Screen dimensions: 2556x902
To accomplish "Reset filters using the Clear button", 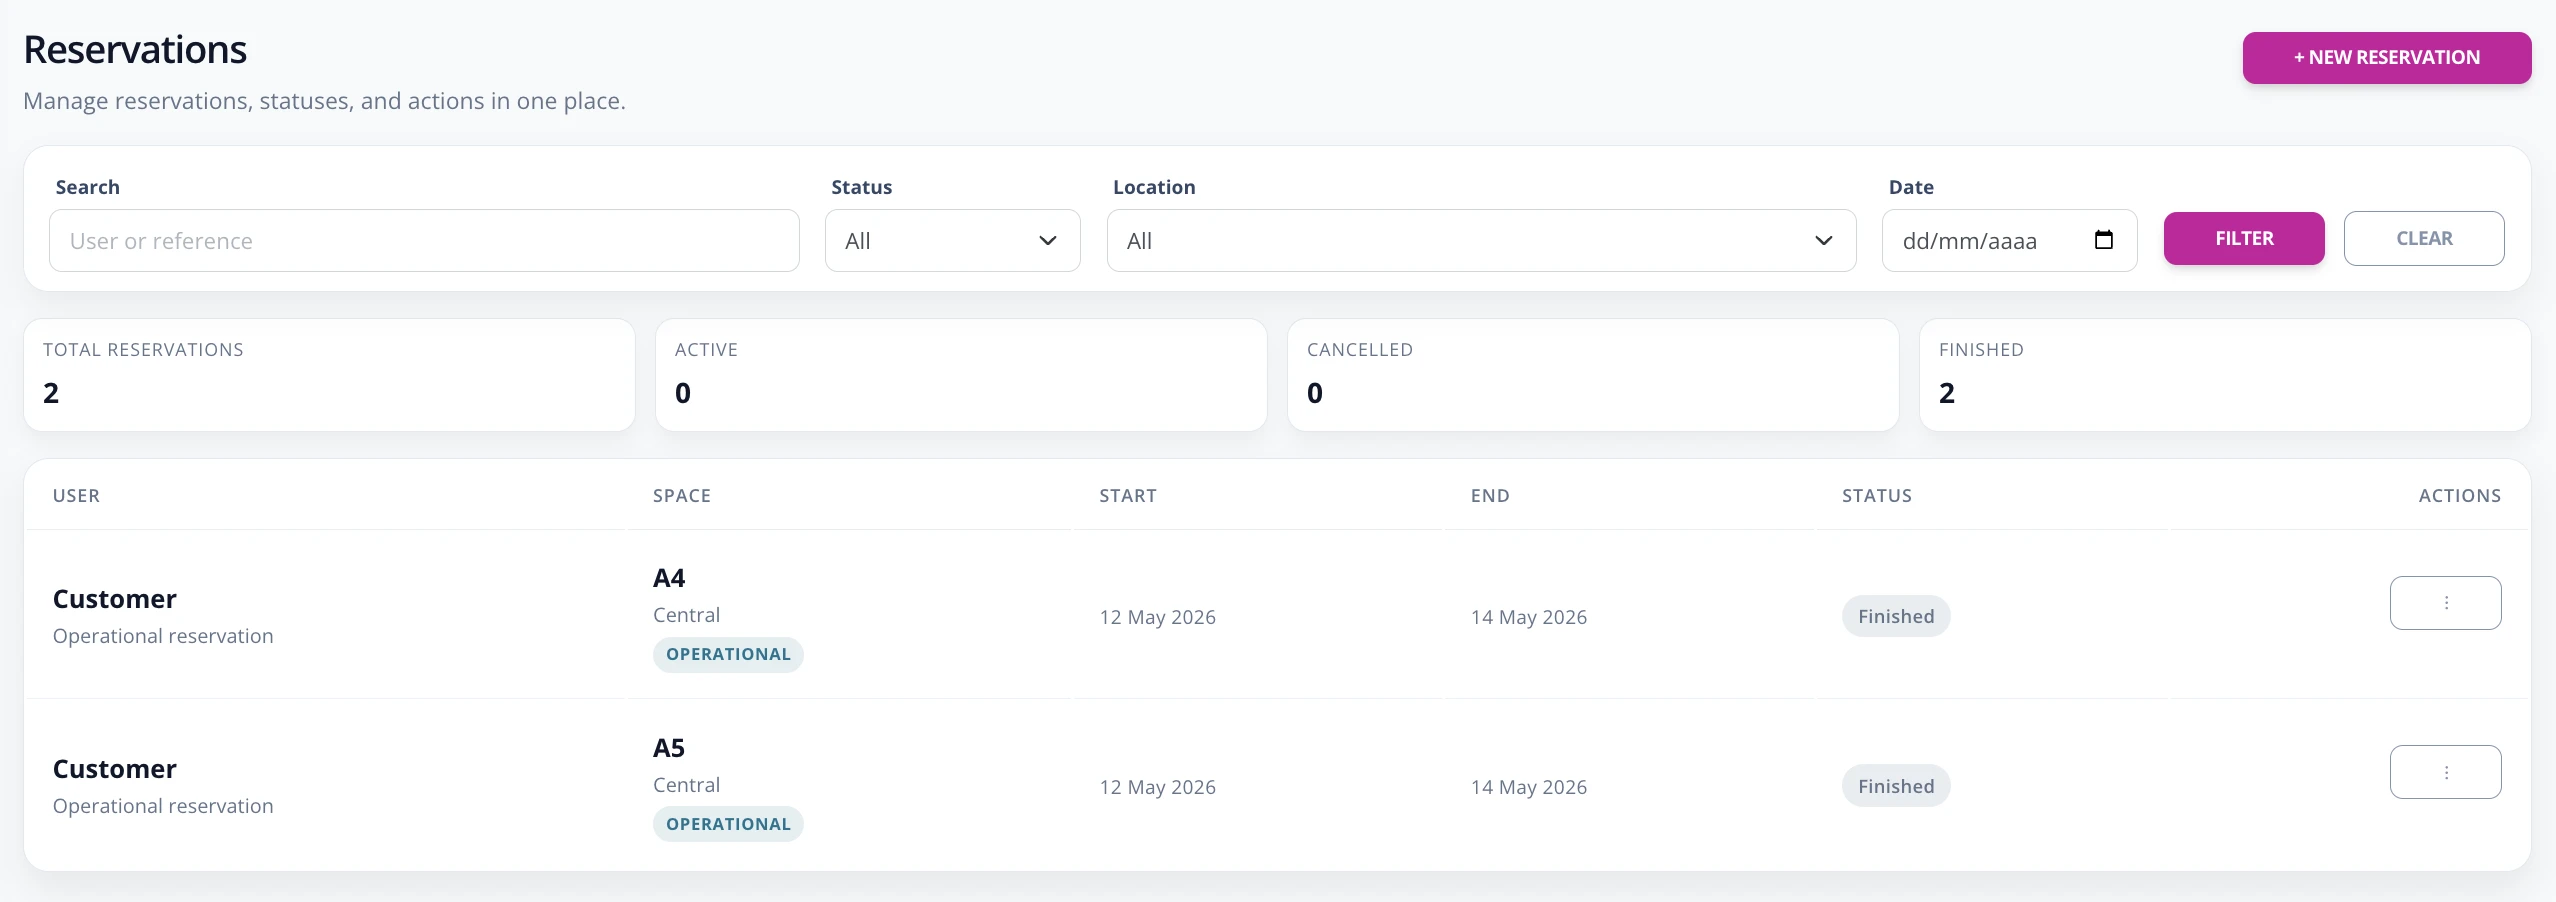I will pos(2424,238).
